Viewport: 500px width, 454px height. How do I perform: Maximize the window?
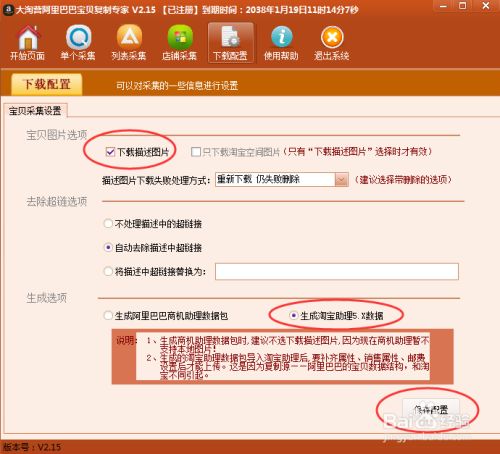[463, 6]
